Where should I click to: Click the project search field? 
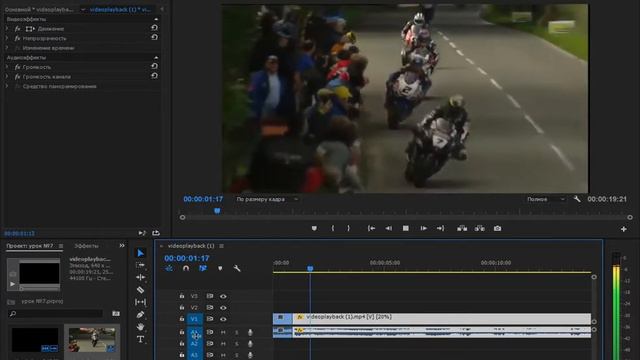coord(56,313)
